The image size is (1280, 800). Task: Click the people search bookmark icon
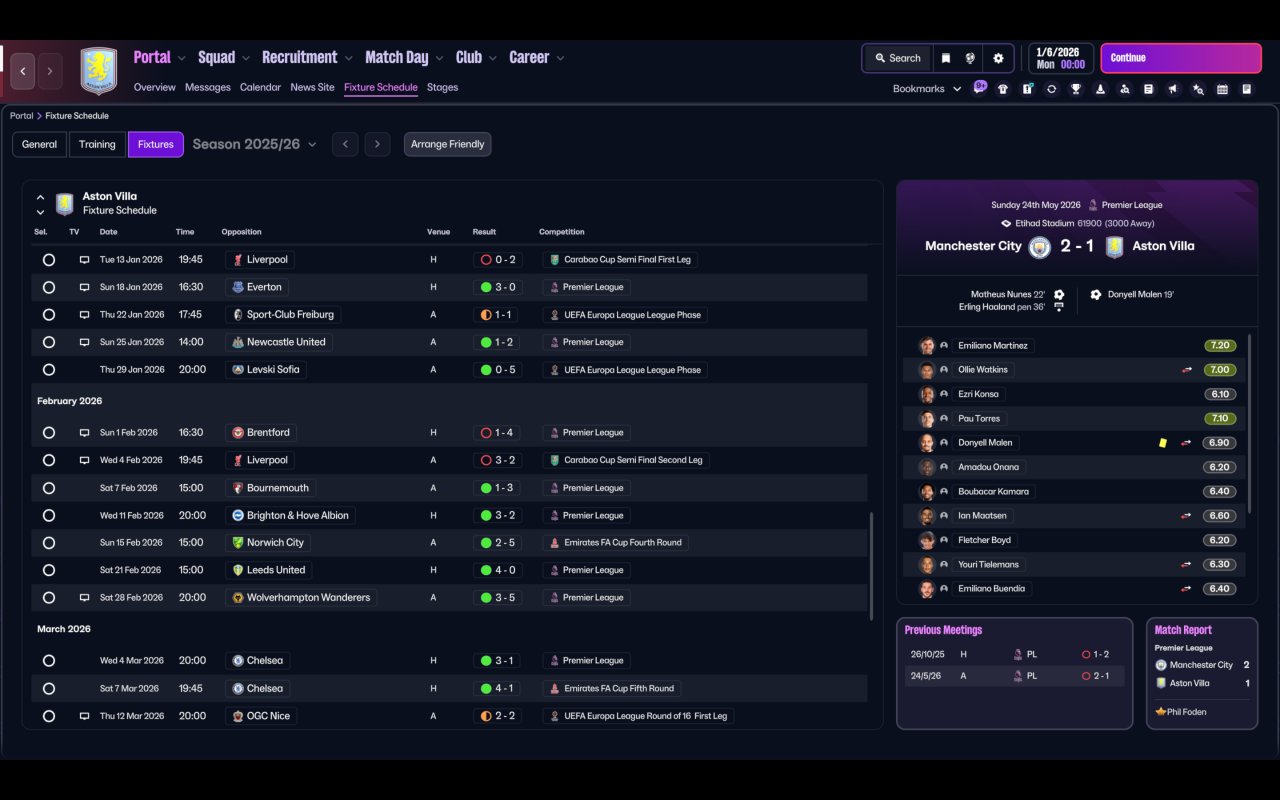click(1124, 89)
